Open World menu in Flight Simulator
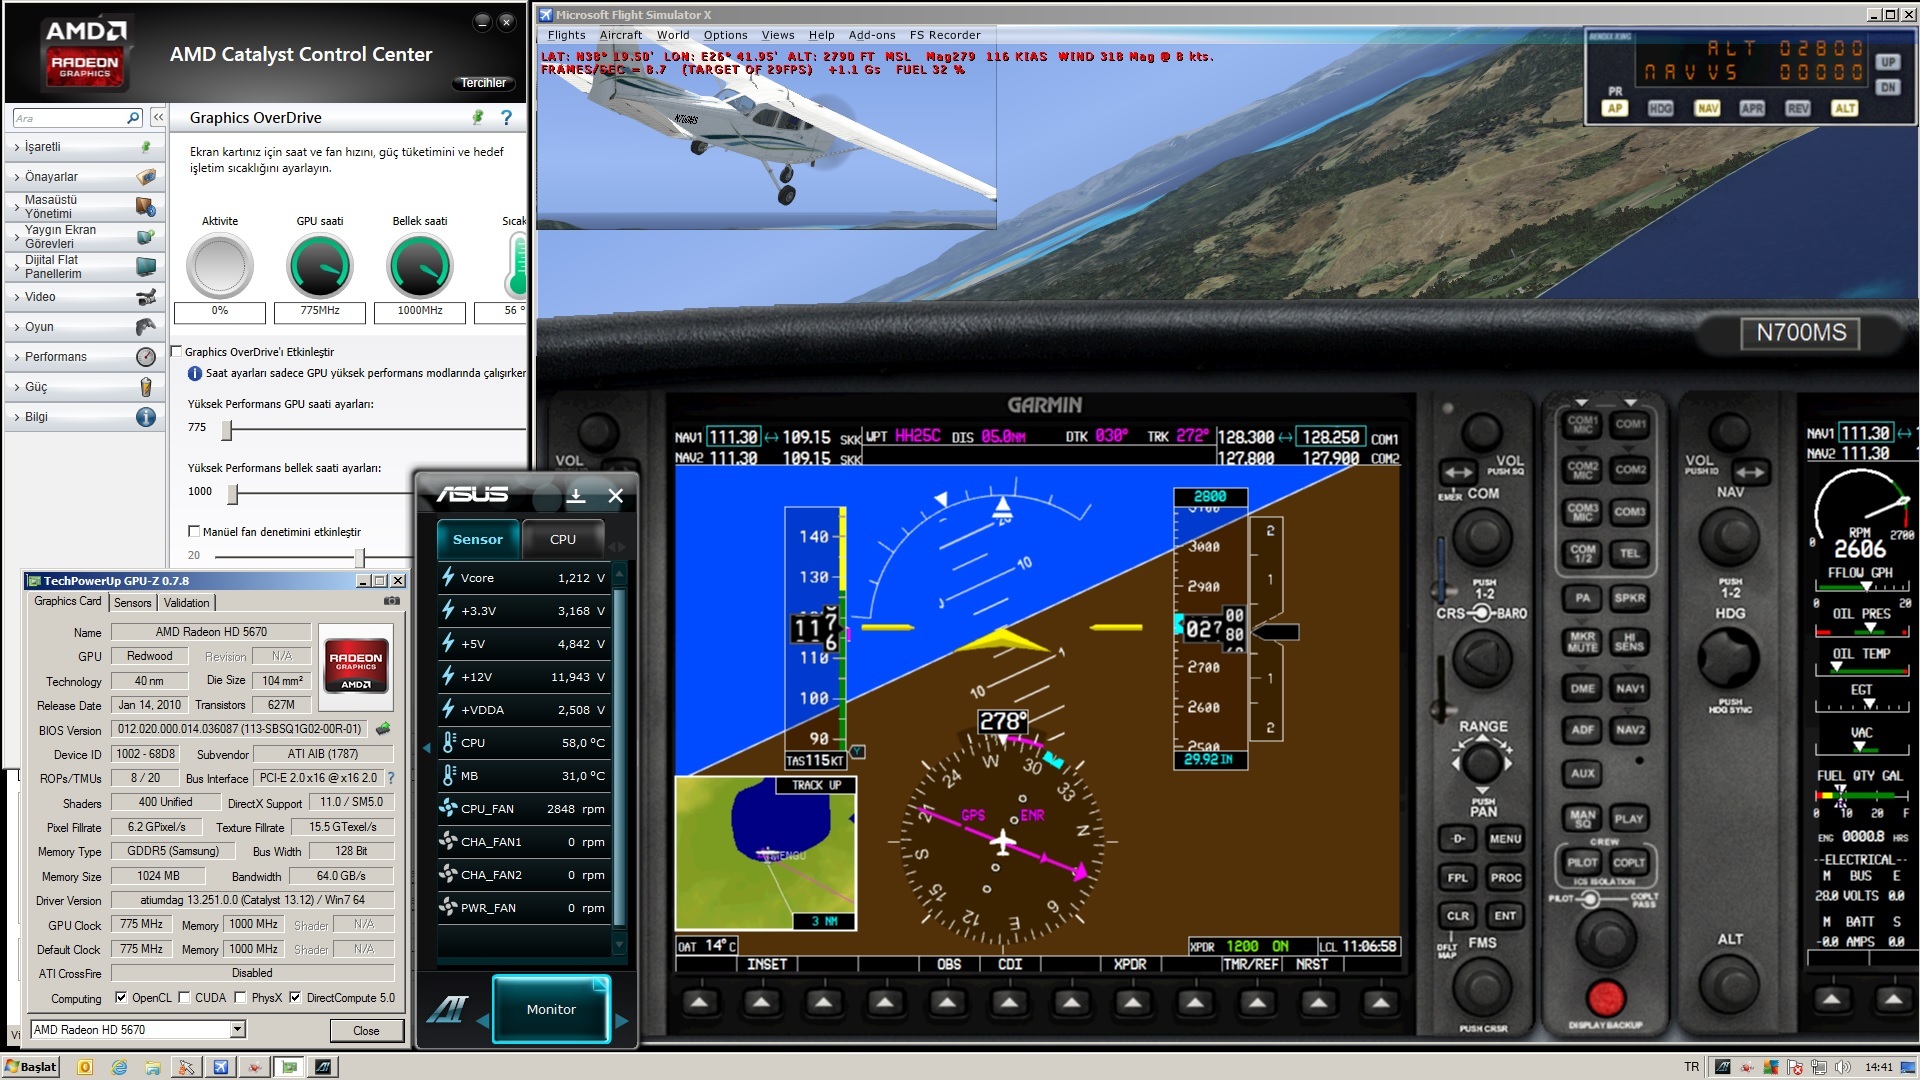The height and width of the screenshot is (1080, 1920). point(673,35)
